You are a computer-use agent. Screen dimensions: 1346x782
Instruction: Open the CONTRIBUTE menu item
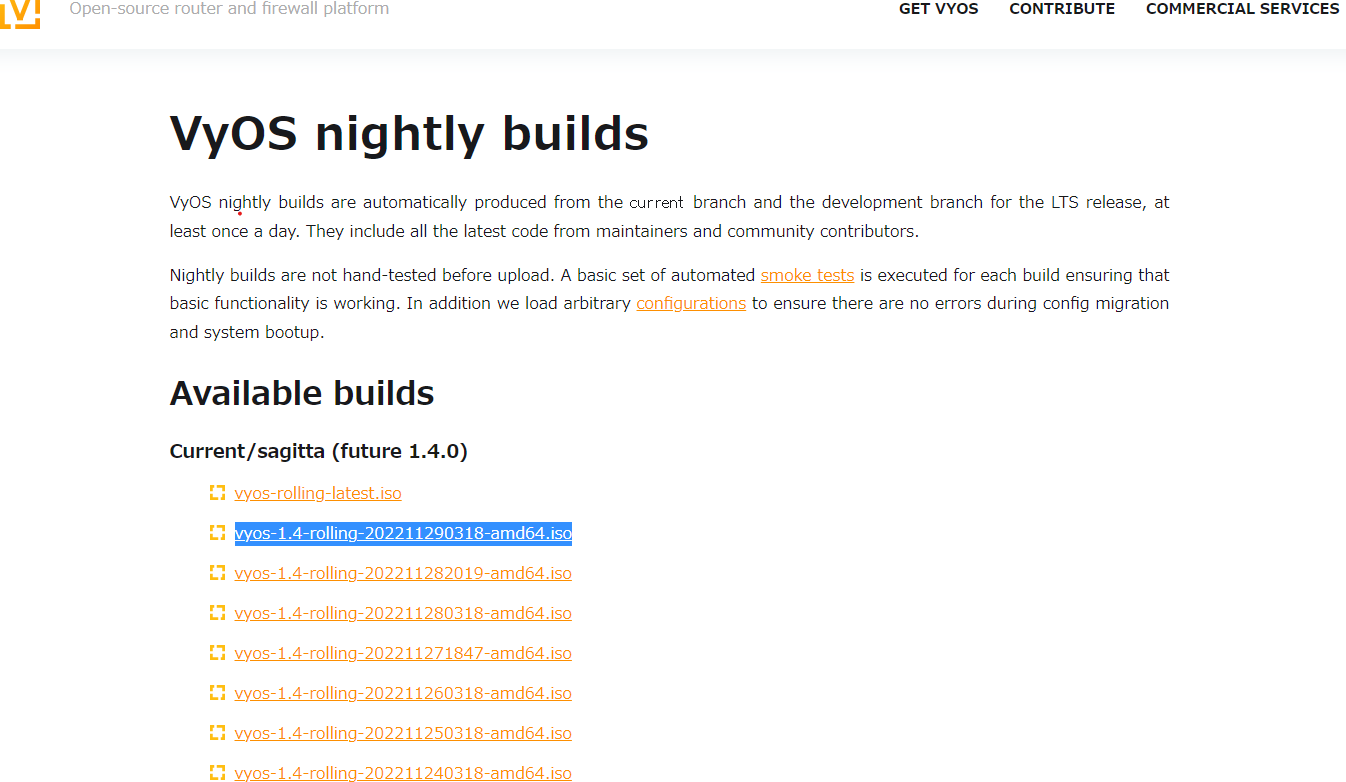tap(1062, 9)
